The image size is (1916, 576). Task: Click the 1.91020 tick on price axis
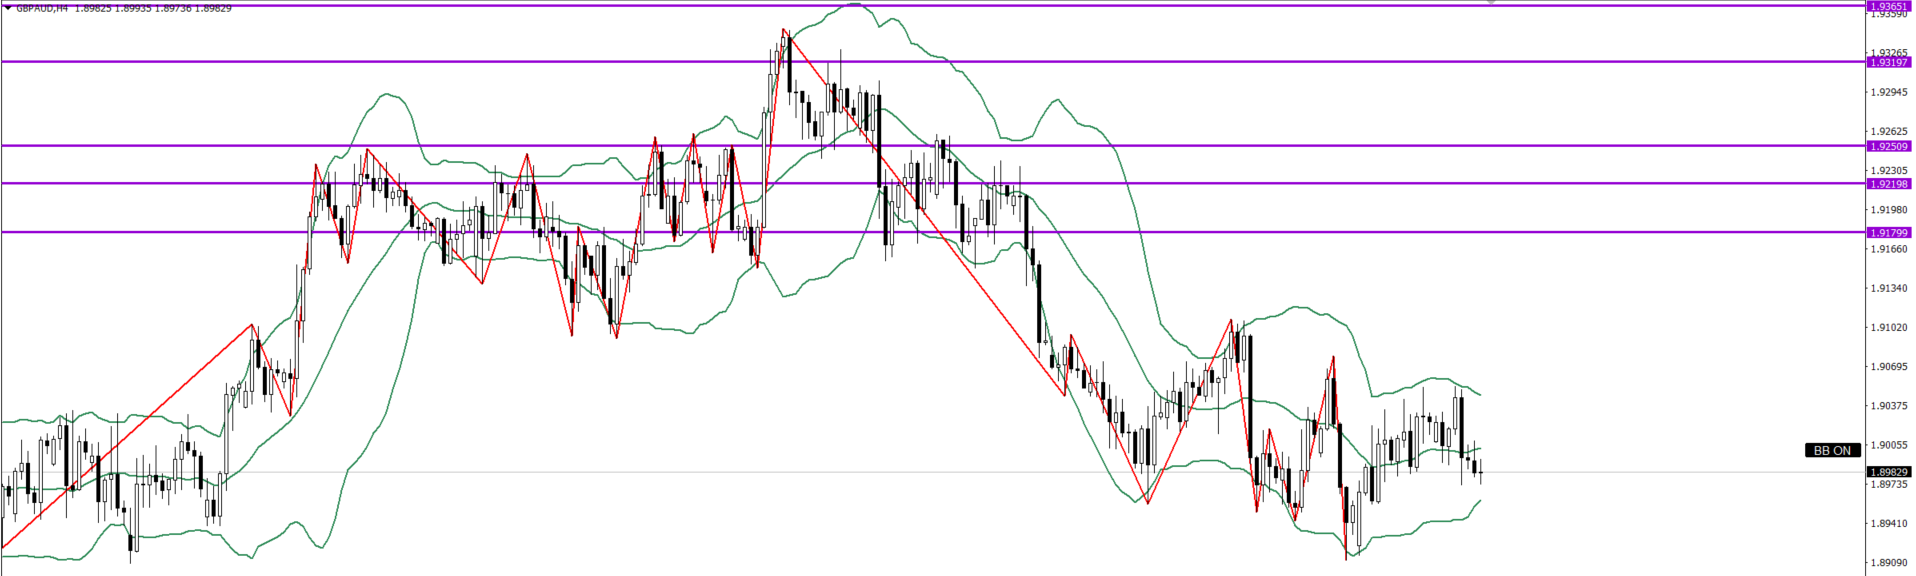1889,327
